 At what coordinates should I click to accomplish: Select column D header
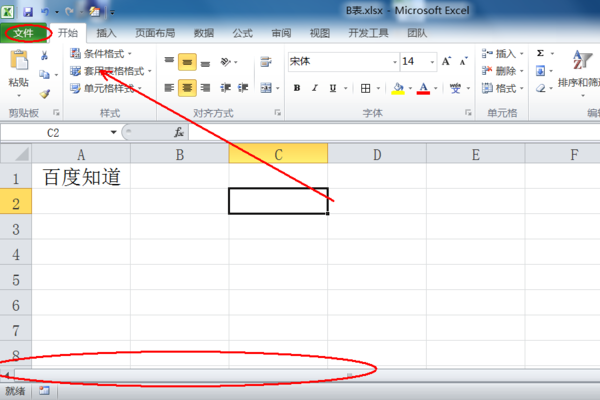click(x=377, y=154)
